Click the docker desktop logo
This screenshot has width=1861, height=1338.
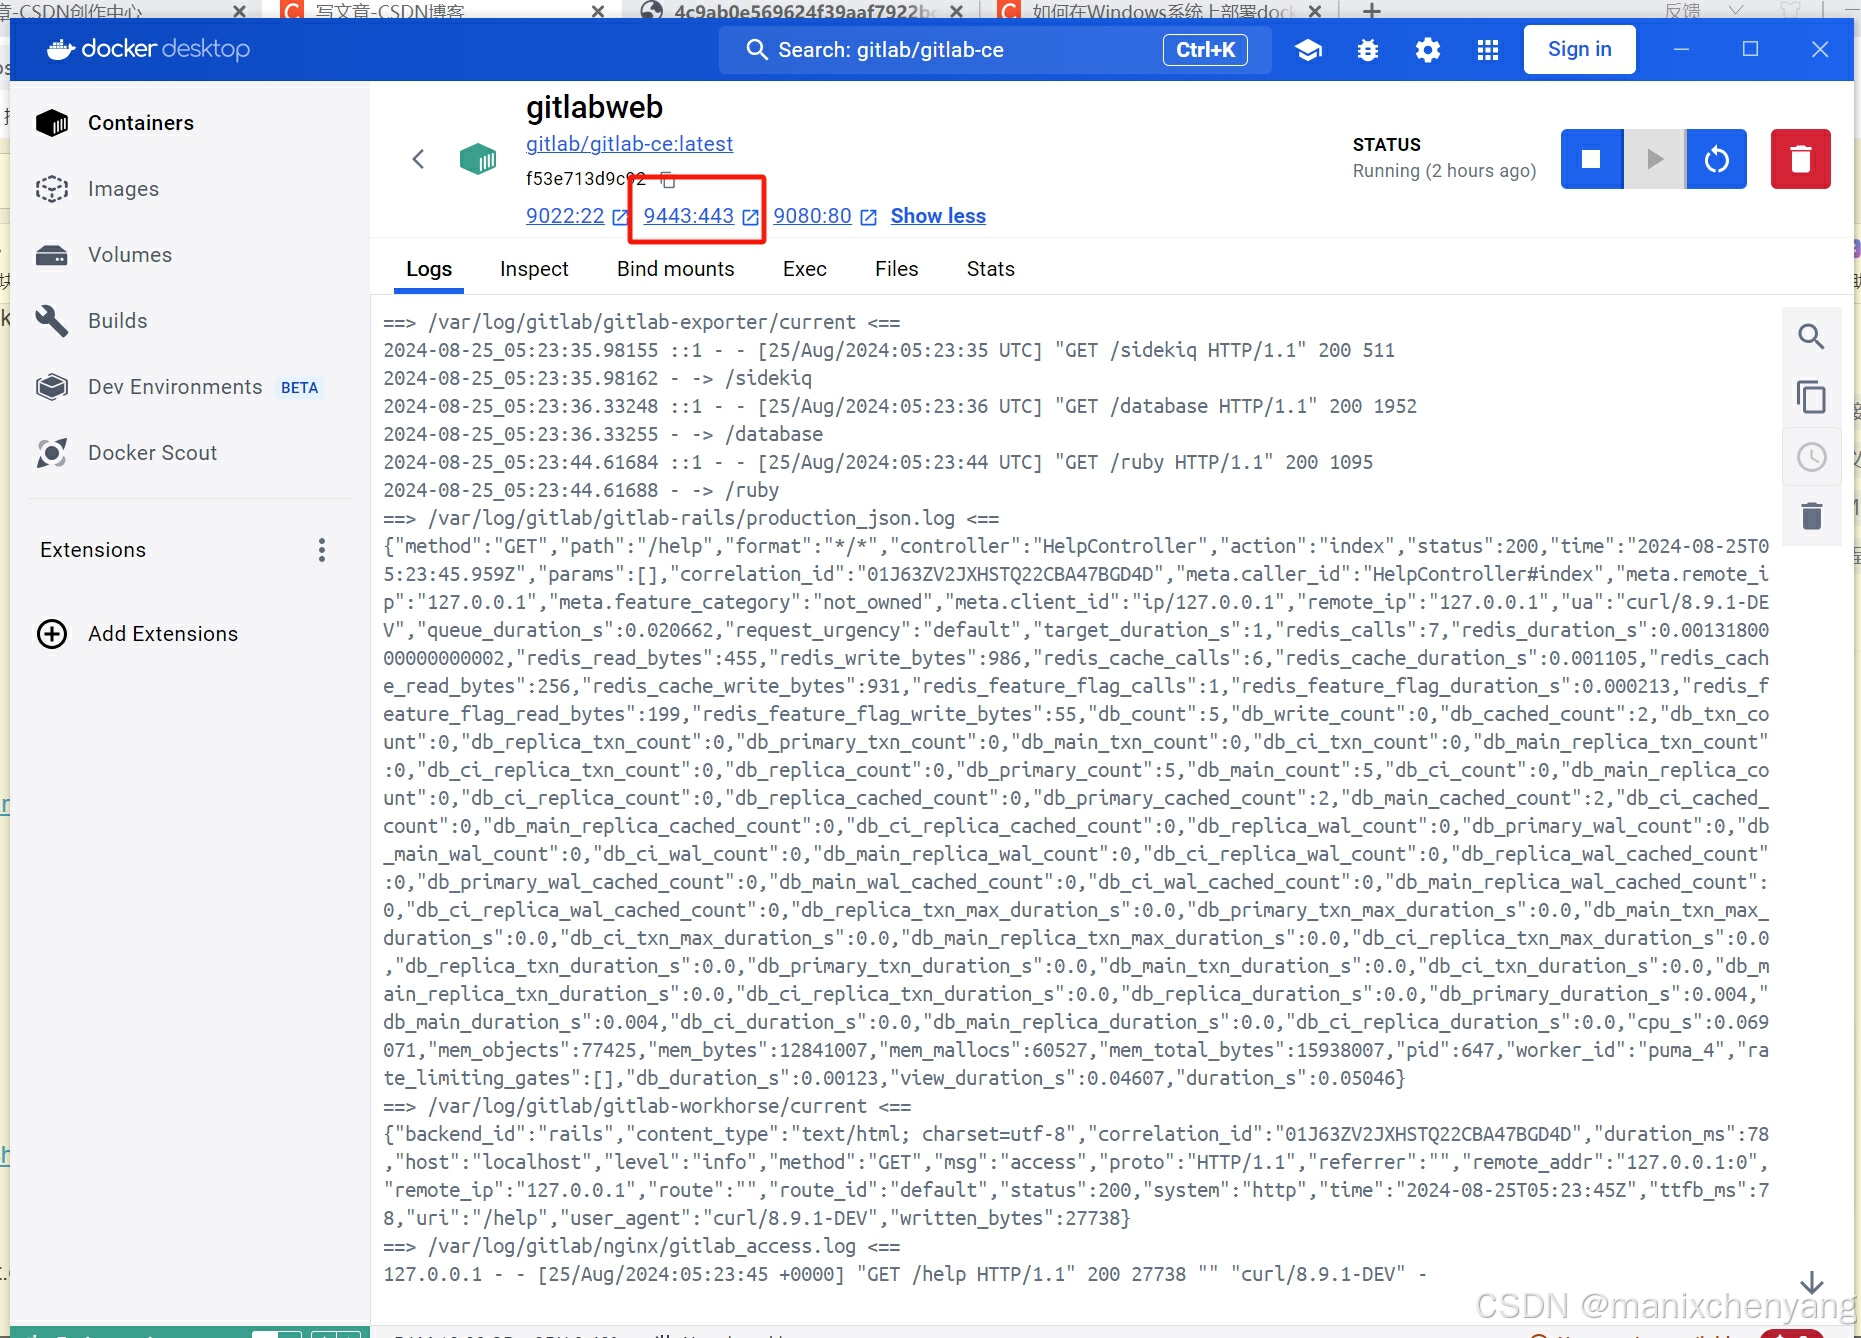pos(148,49)
